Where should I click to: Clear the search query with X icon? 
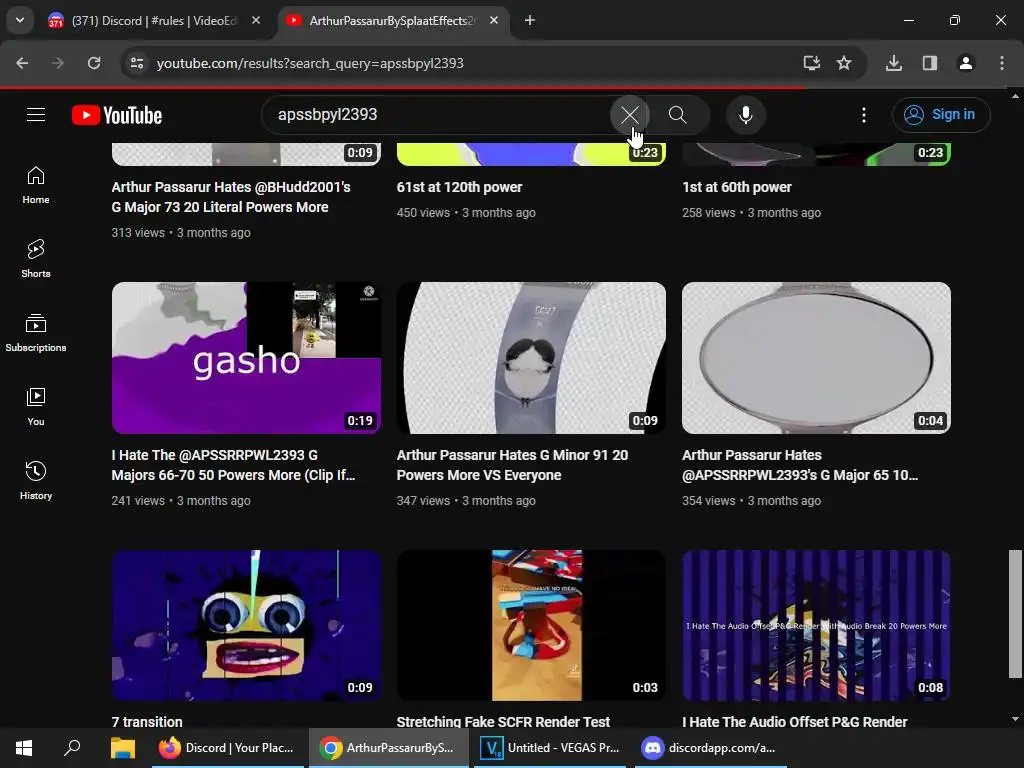(630, 115)
